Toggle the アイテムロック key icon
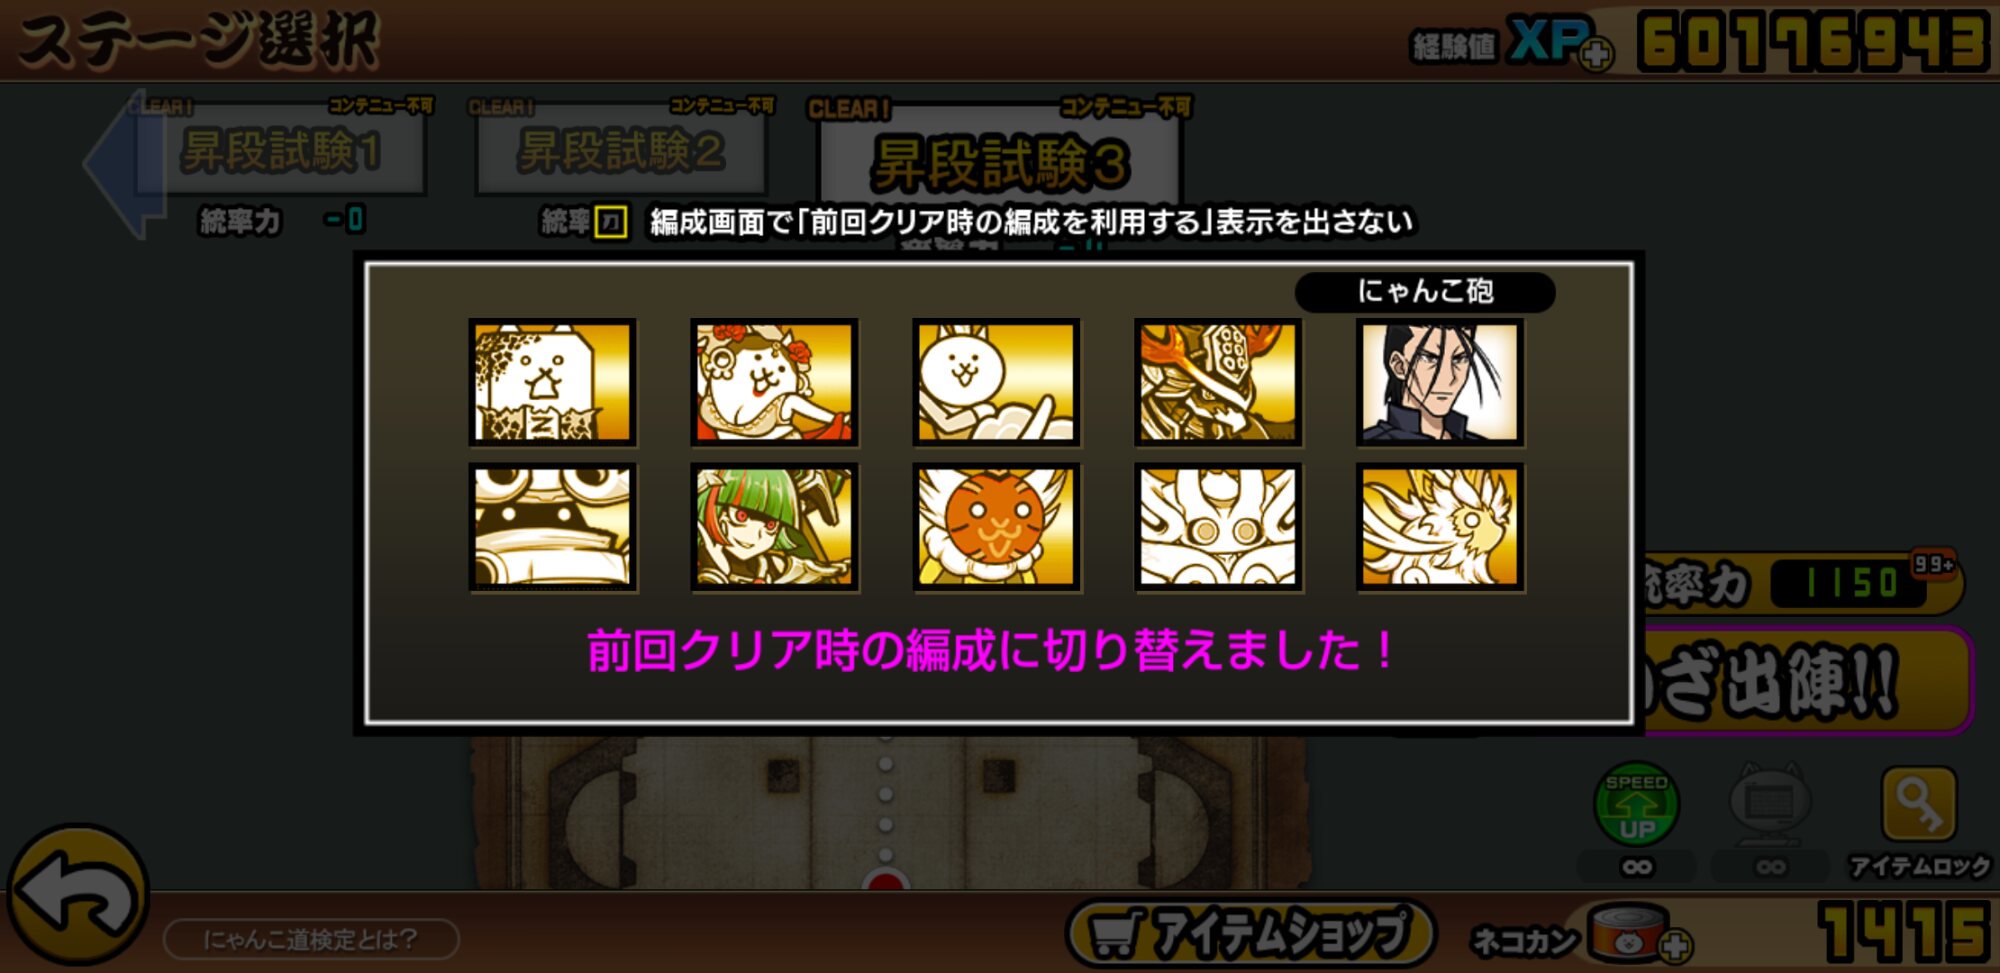Image resolution: width=2000 pixels, height=973 pixels. [x=1918, y=804]
